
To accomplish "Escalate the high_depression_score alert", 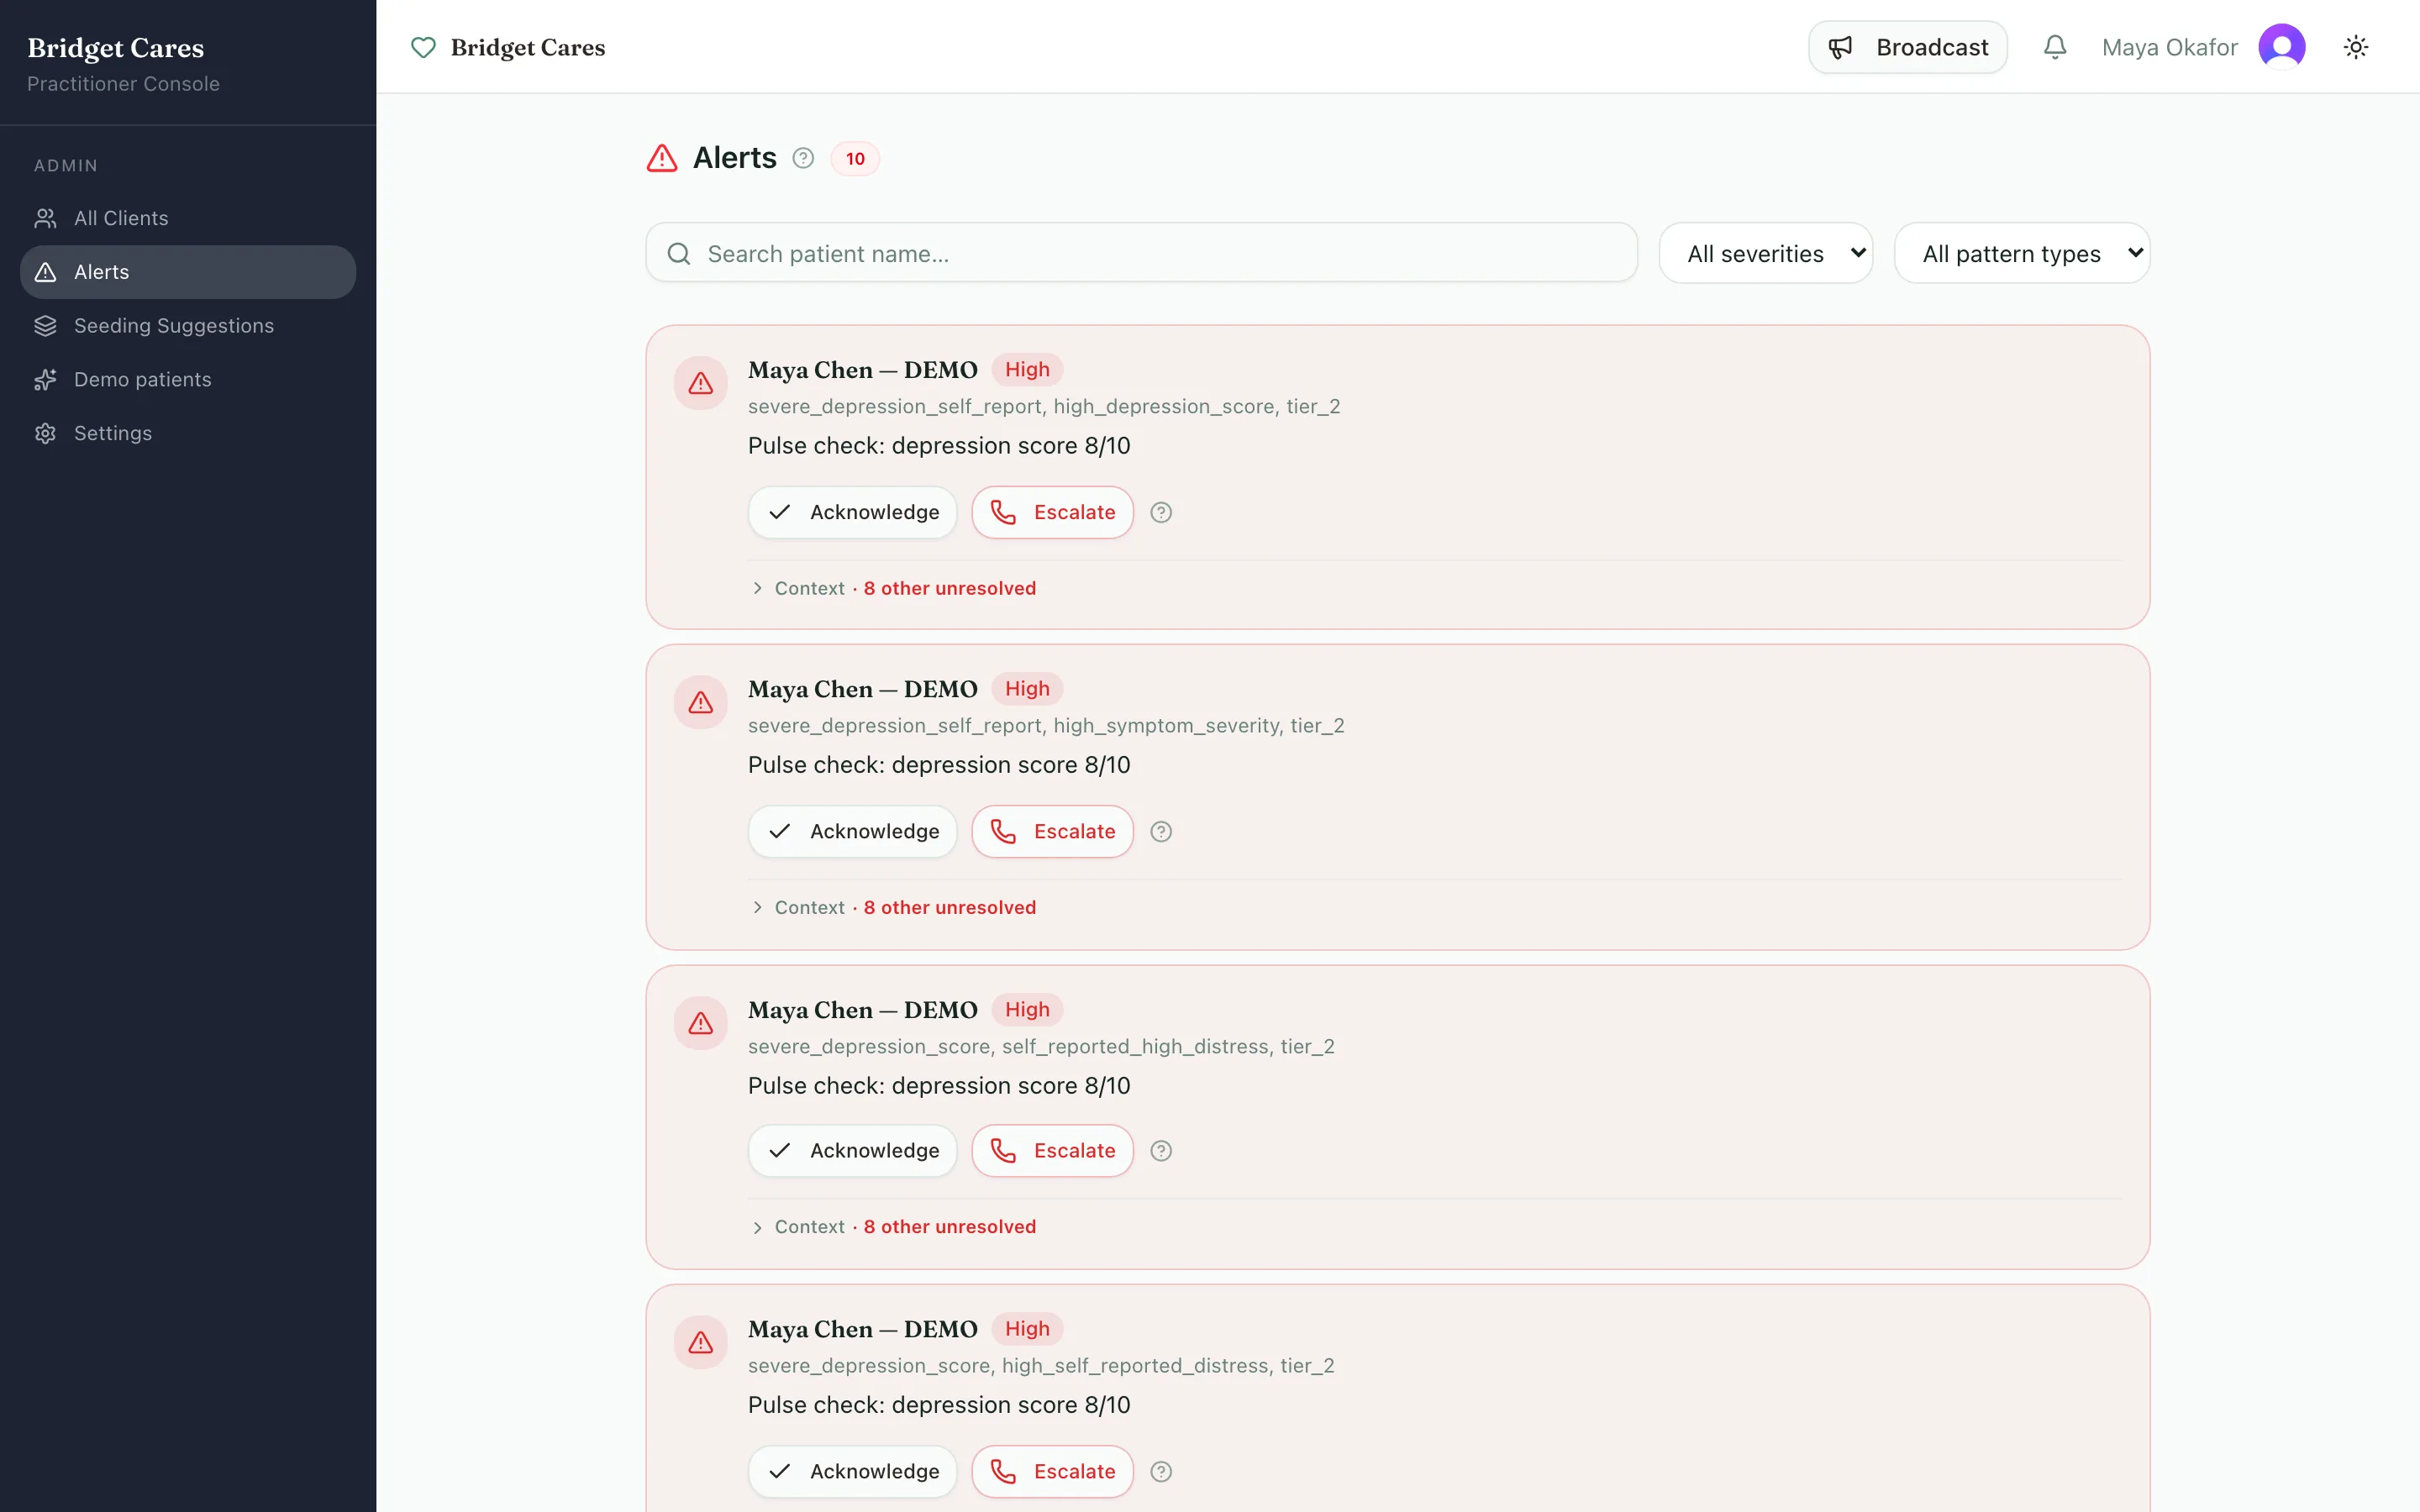I will [1052, 512].
